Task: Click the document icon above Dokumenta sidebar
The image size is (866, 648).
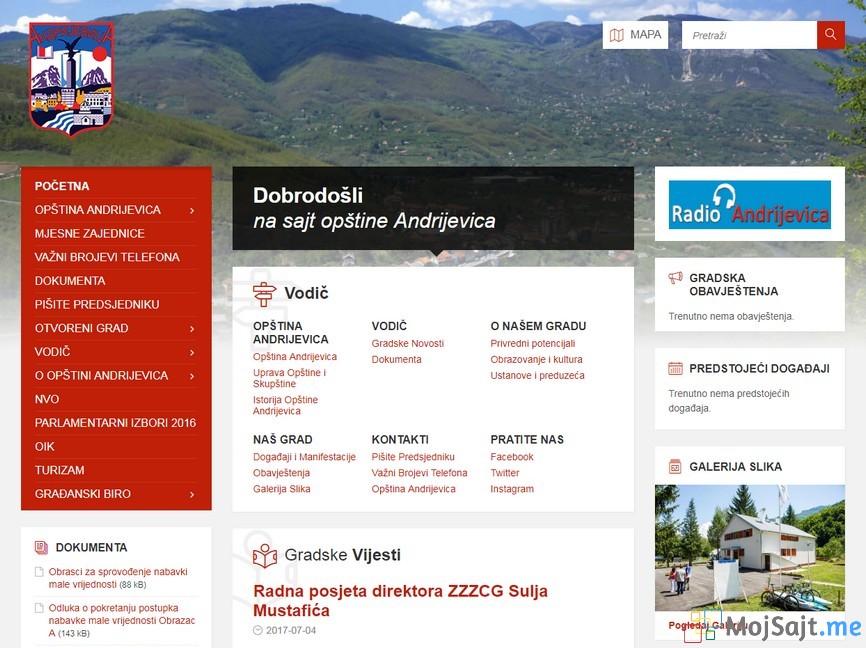Action: click(39, 547)
